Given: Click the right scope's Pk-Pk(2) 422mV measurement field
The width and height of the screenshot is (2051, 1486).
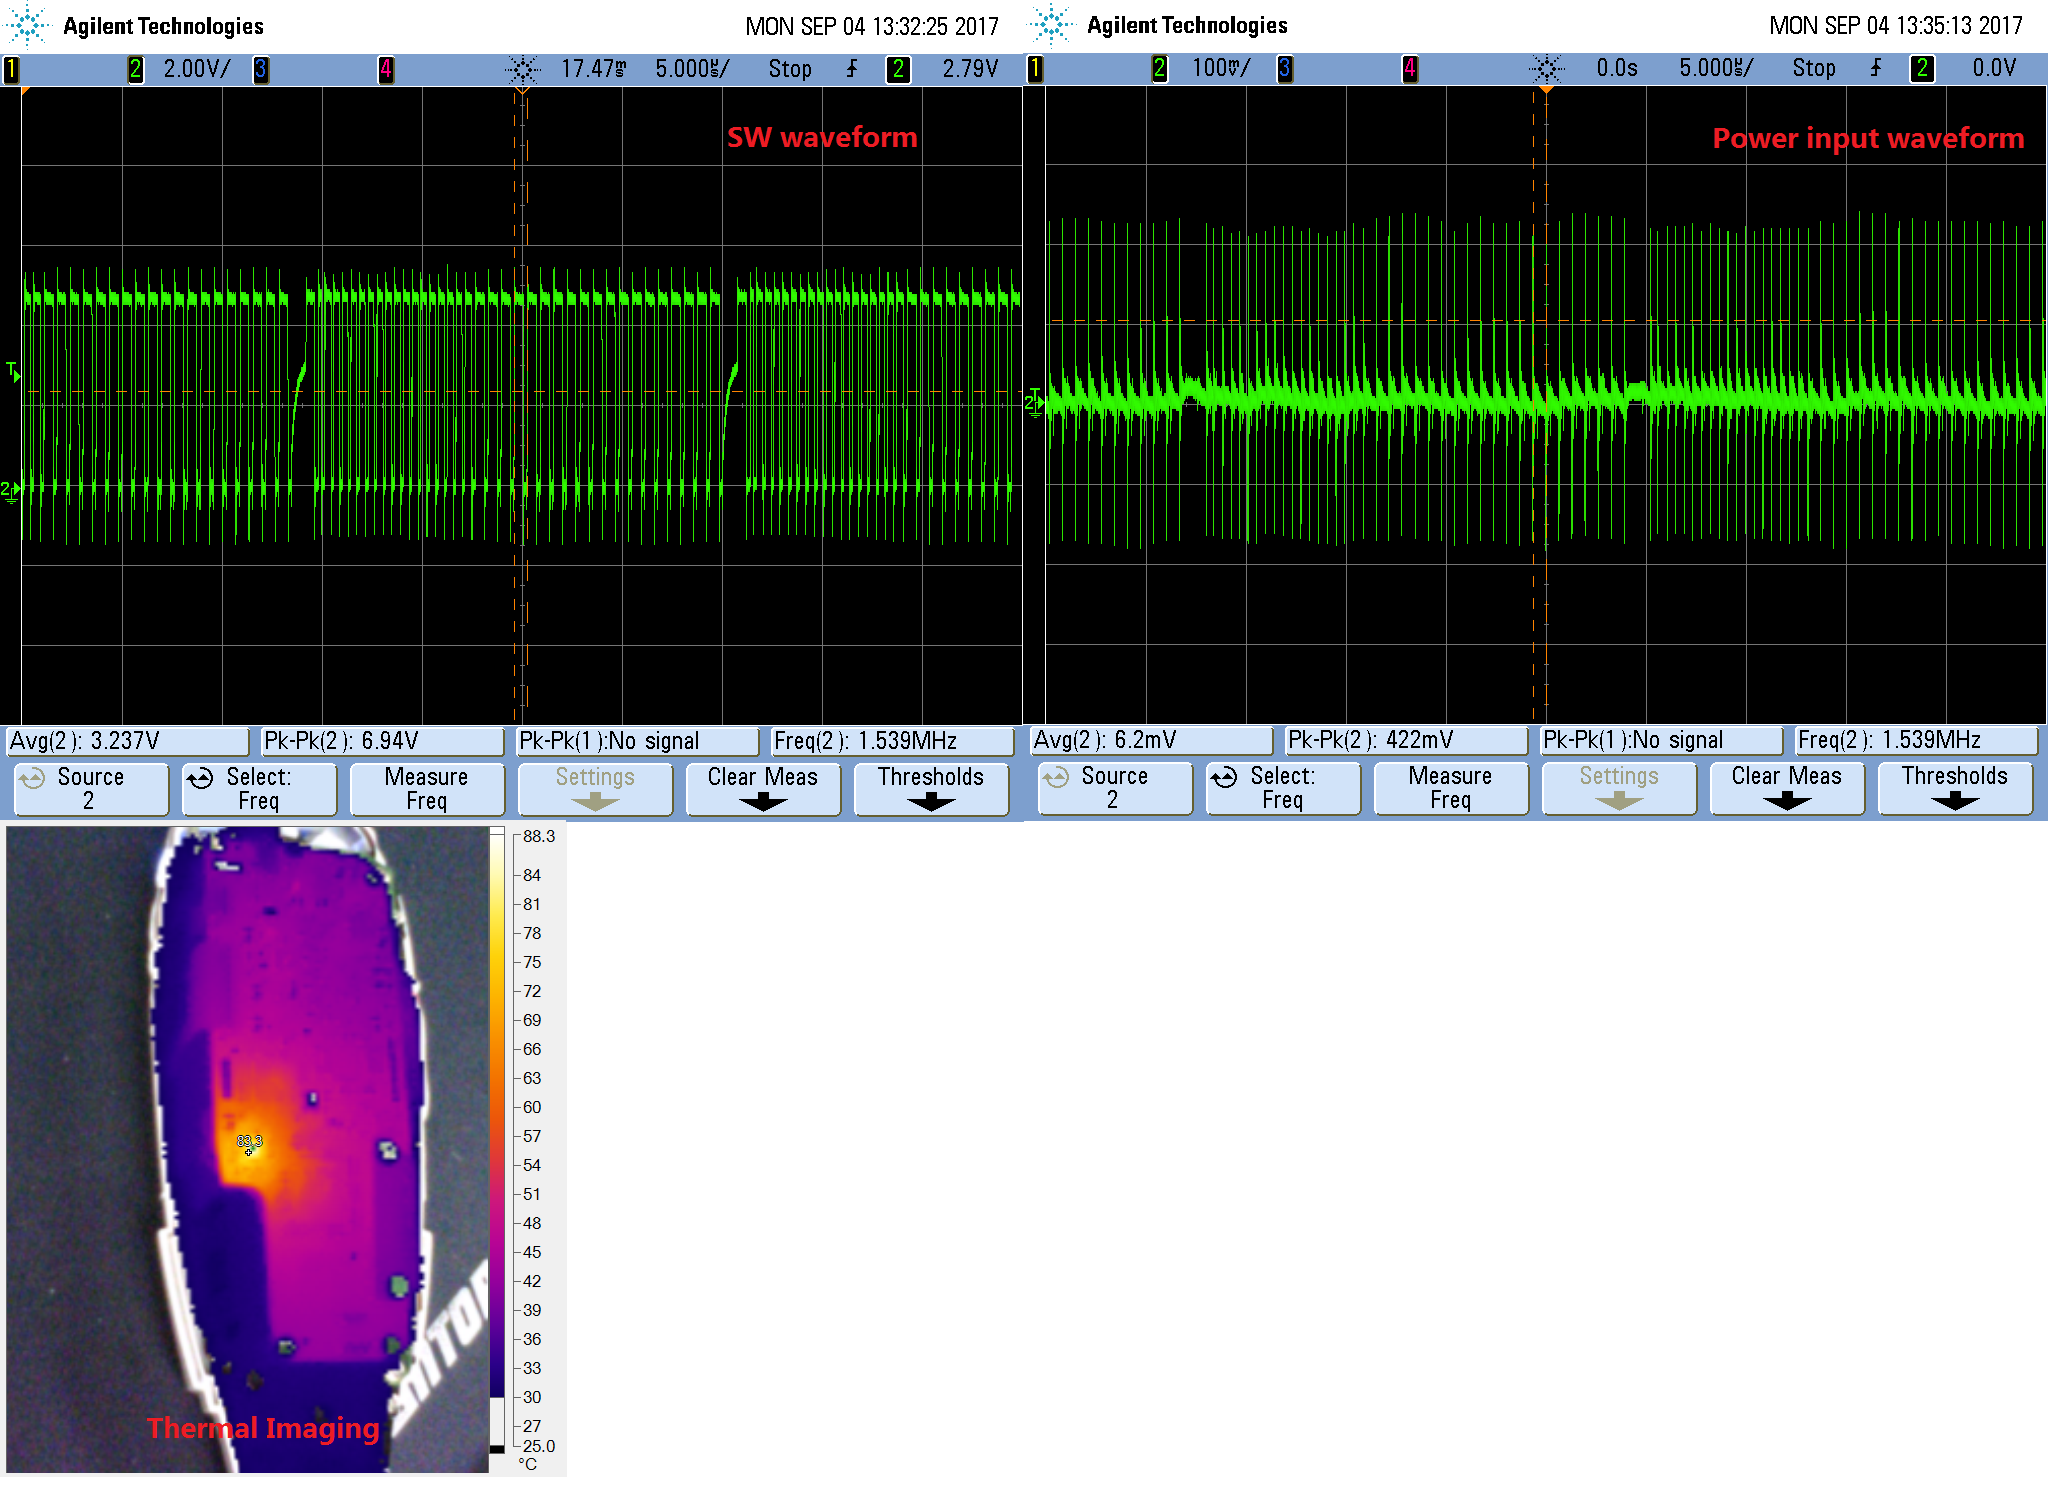Looking at the screenshot, I should pos(1405,740).
